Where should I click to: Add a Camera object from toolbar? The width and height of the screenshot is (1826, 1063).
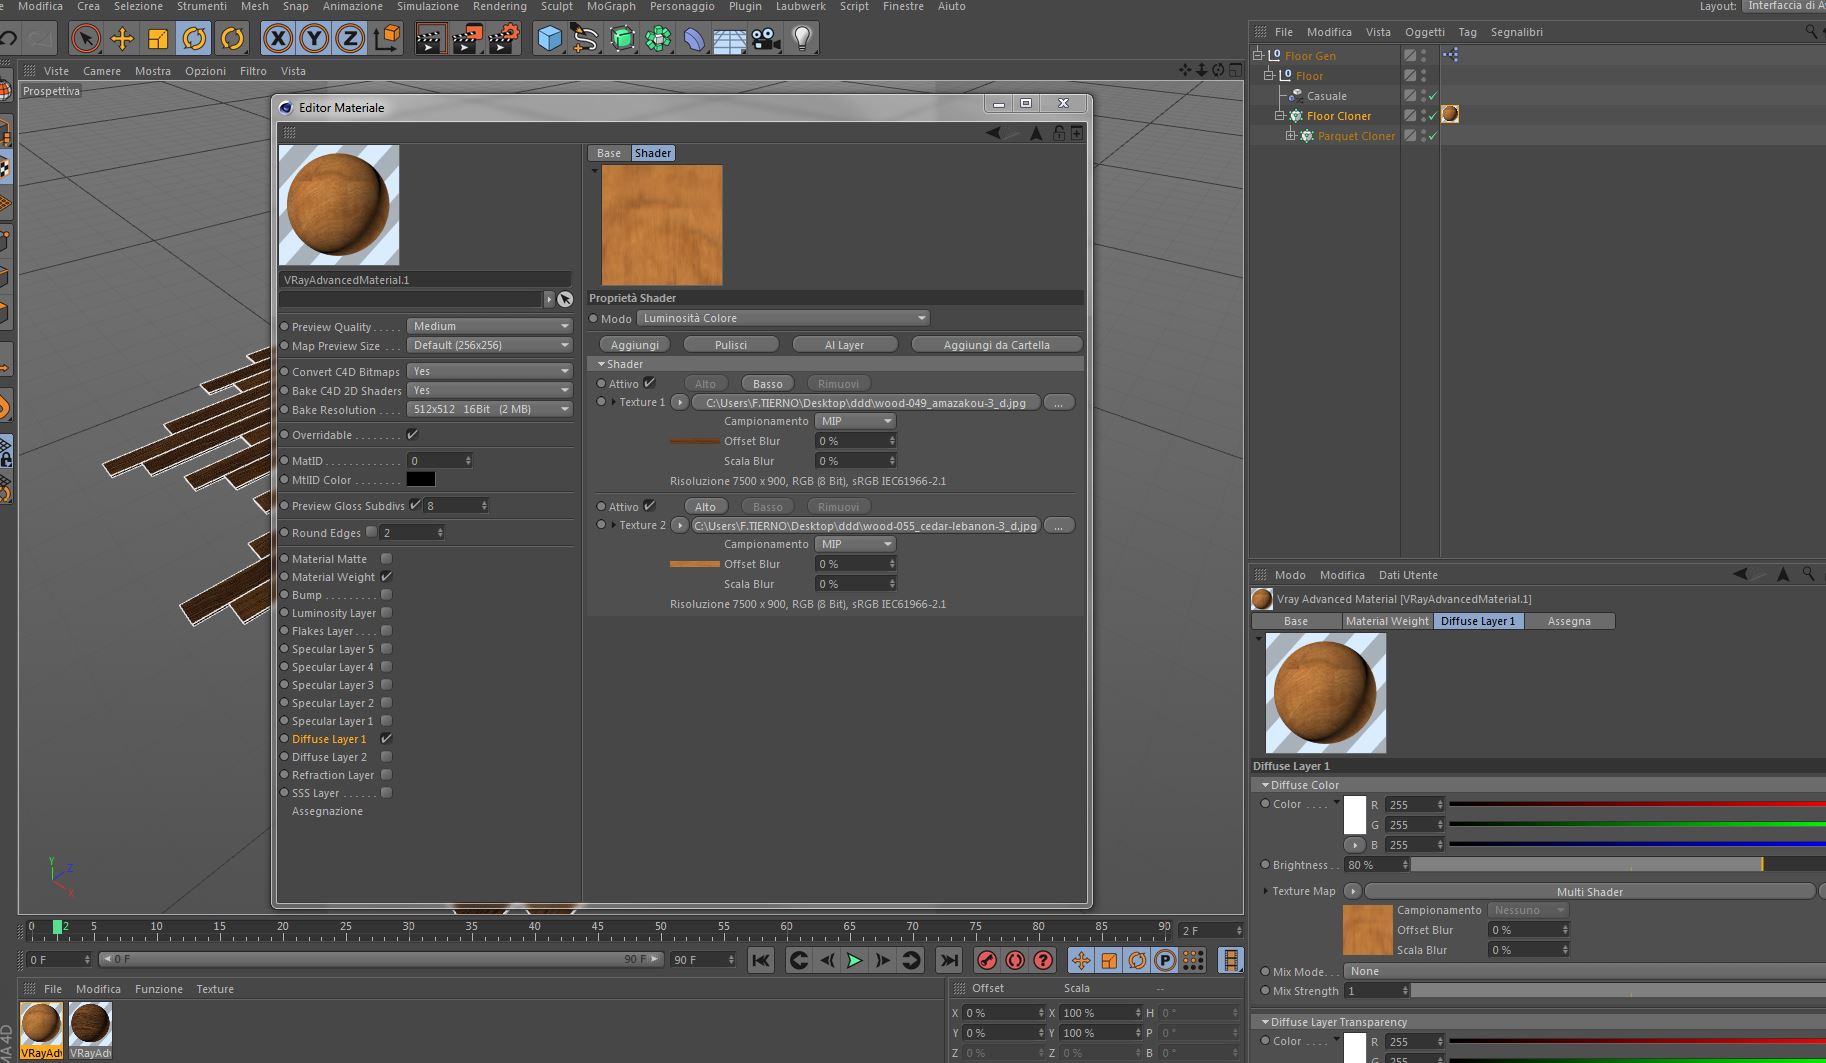[x=765, y=39]
